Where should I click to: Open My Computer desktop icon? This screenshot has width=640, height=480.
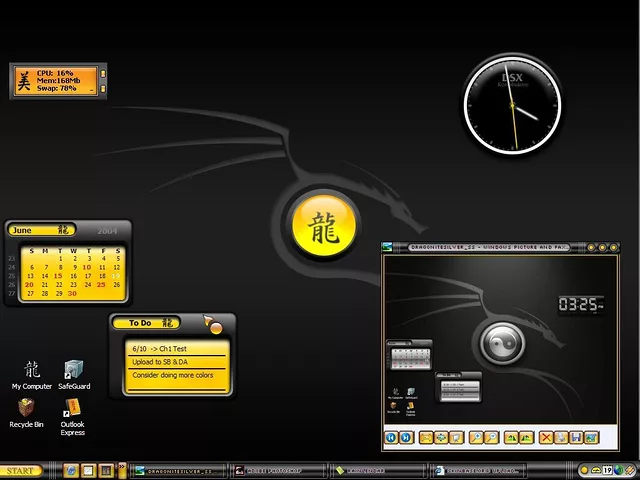[x=31, y=371]
